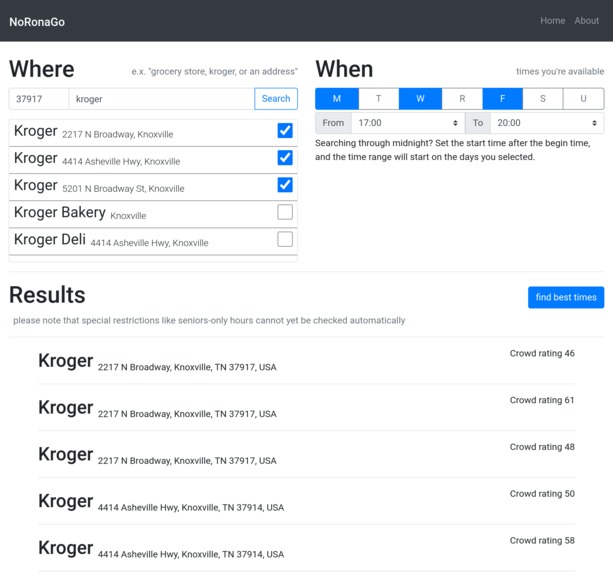This screenshot has width=613, height=573.
Task: Click the Kroger Deli list row text
Action: (111, 240)
